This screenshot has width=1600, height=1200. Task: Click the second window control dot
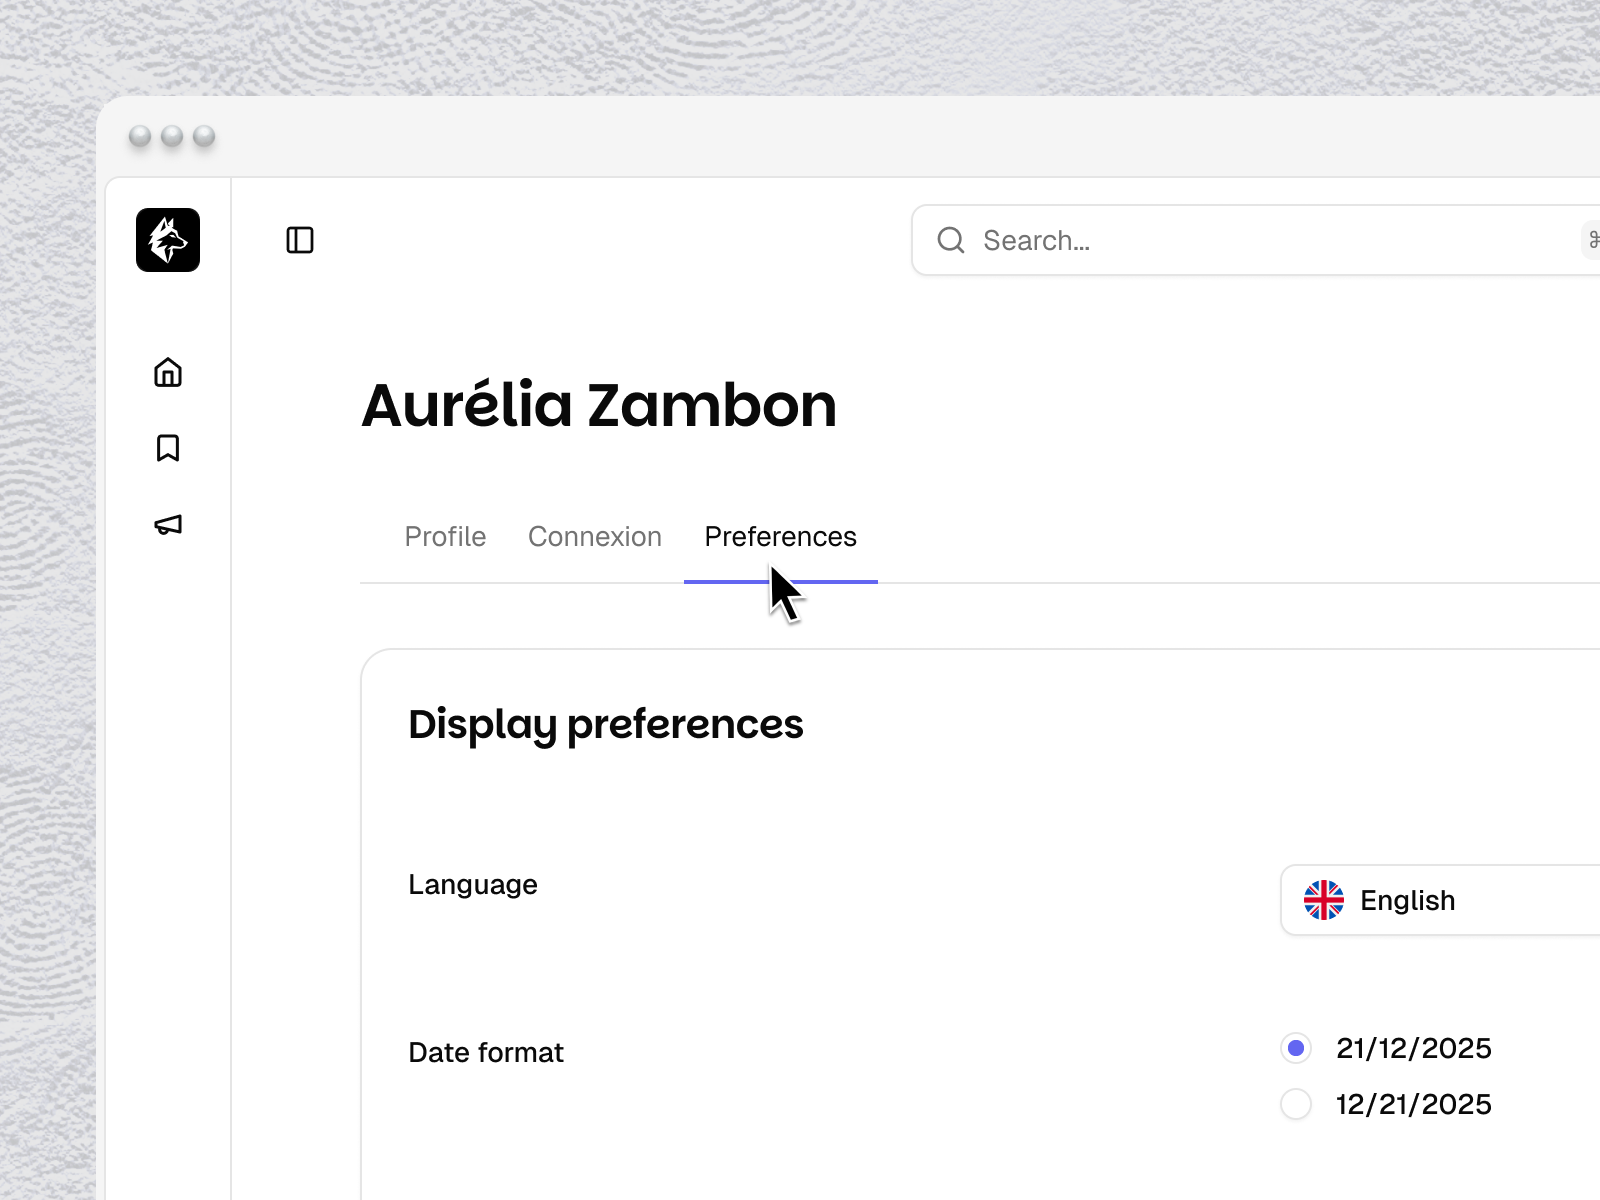172,136
